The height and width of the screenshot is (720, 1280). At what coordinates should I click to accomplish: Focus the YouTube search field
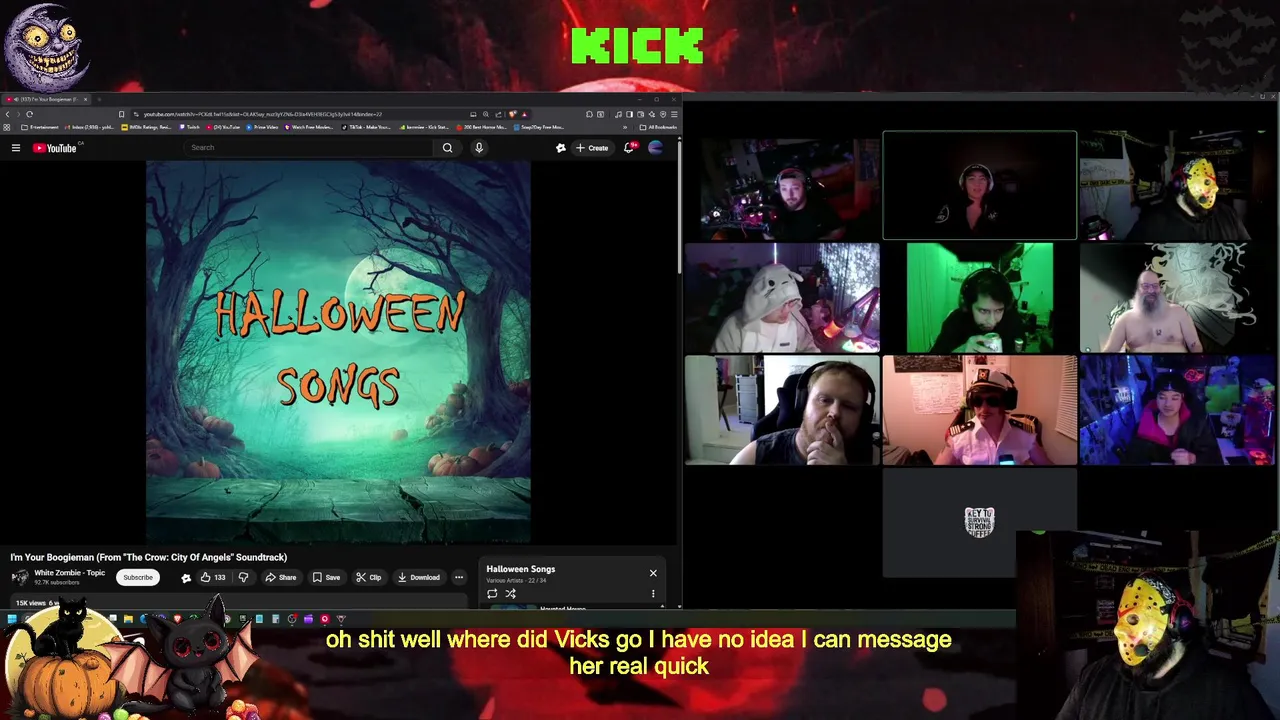click(x=310, y=148)
